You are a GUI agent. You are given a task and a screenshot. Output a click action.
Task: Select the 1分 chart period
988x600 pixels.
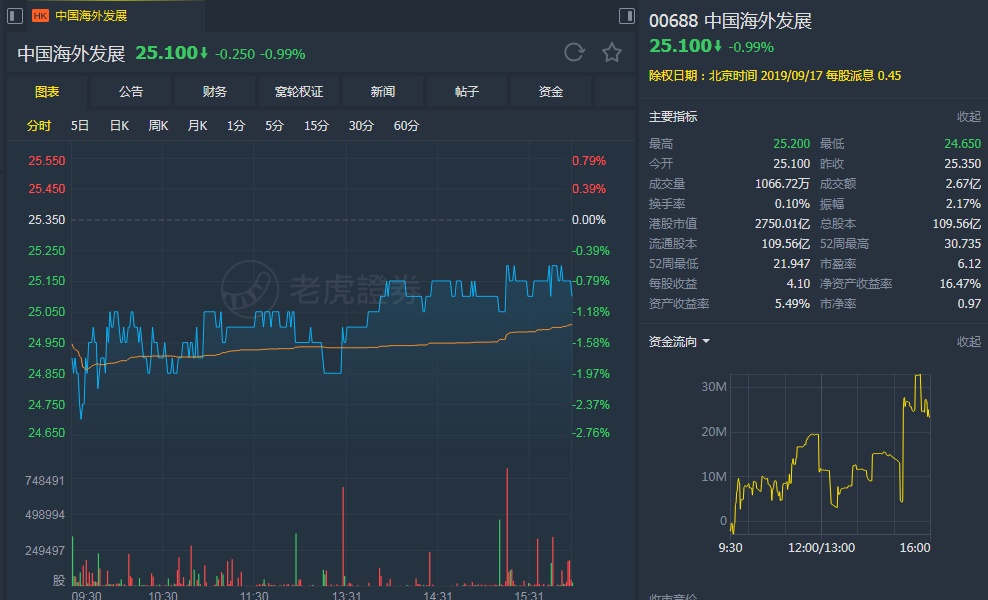coord(236,125)
